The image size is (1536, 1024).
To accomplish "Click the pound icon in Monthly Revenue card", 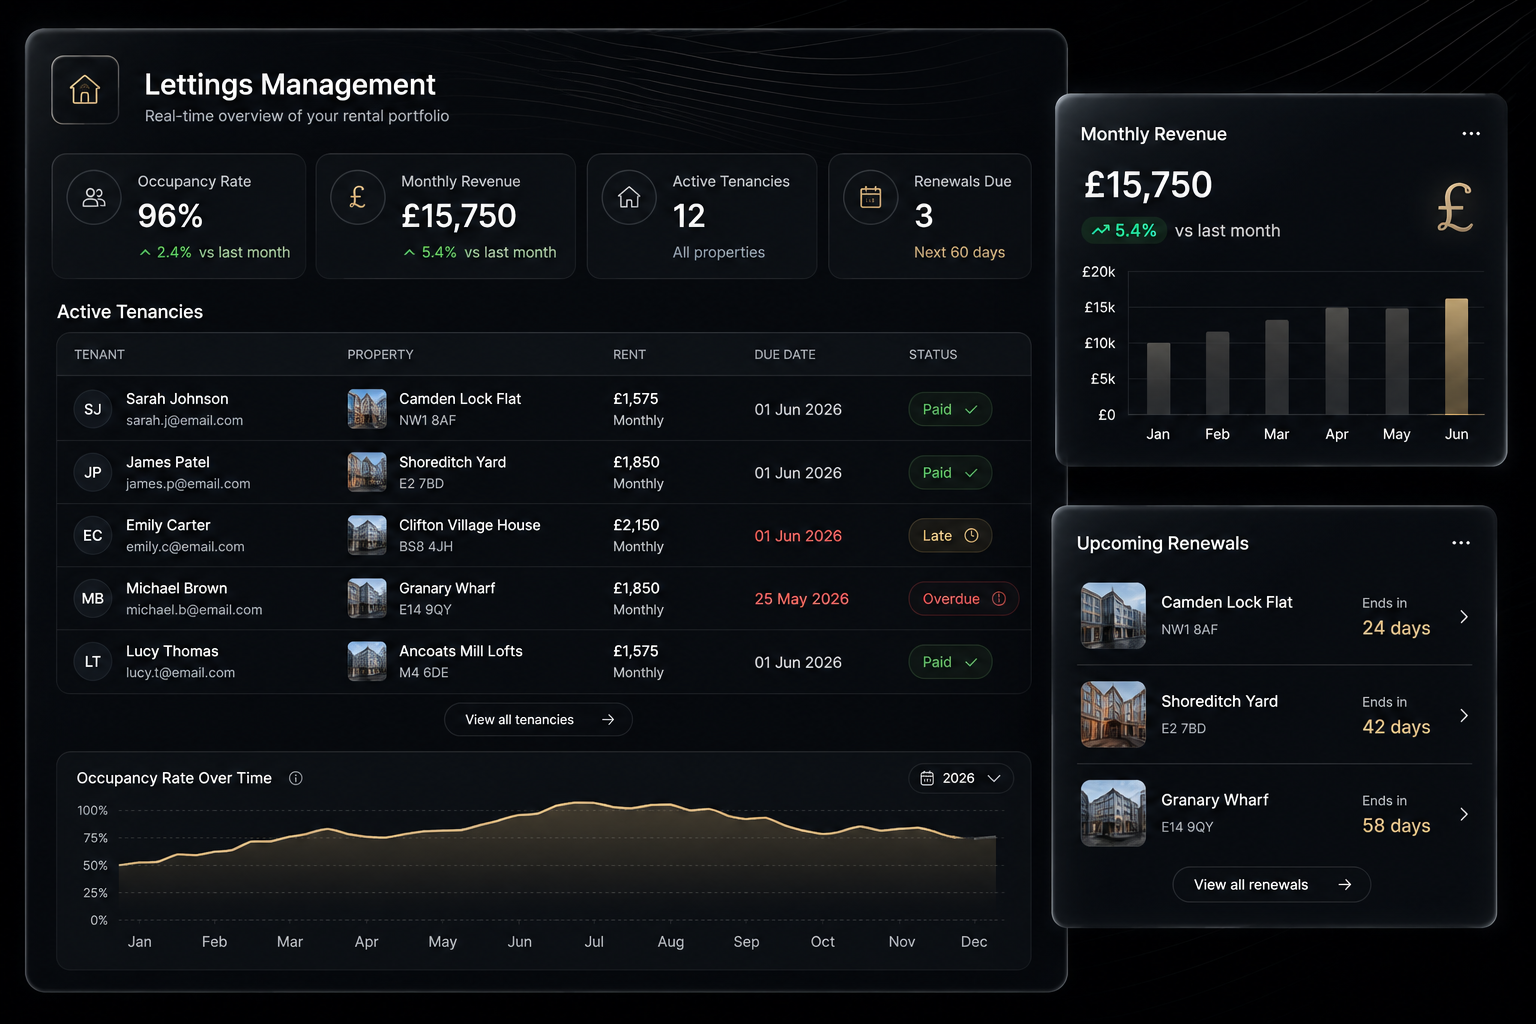I will coord(357,197).
